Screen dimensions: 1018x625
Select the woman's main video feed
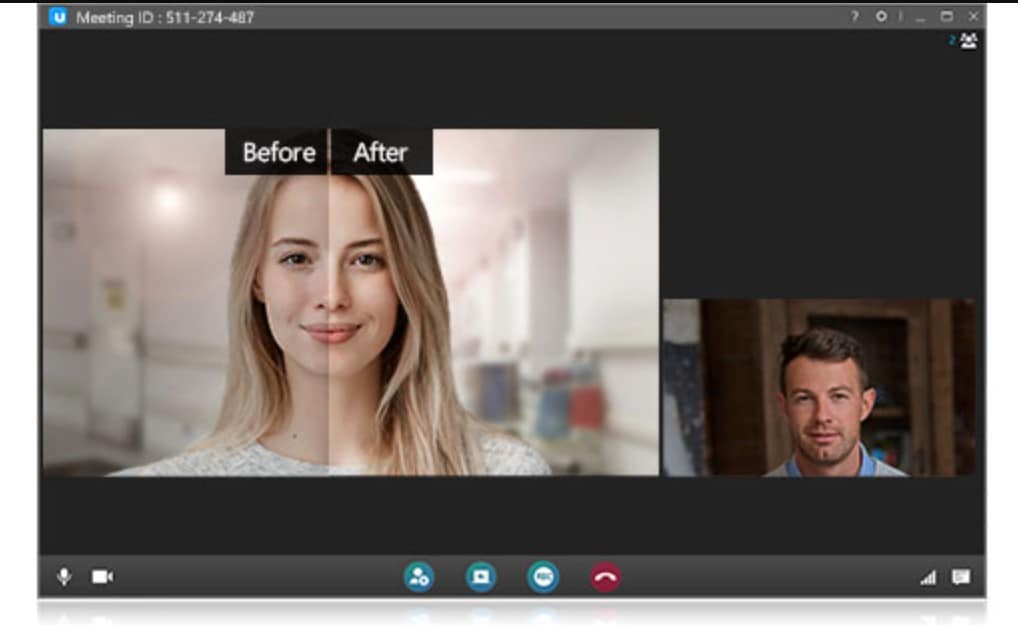coord(351,302)
